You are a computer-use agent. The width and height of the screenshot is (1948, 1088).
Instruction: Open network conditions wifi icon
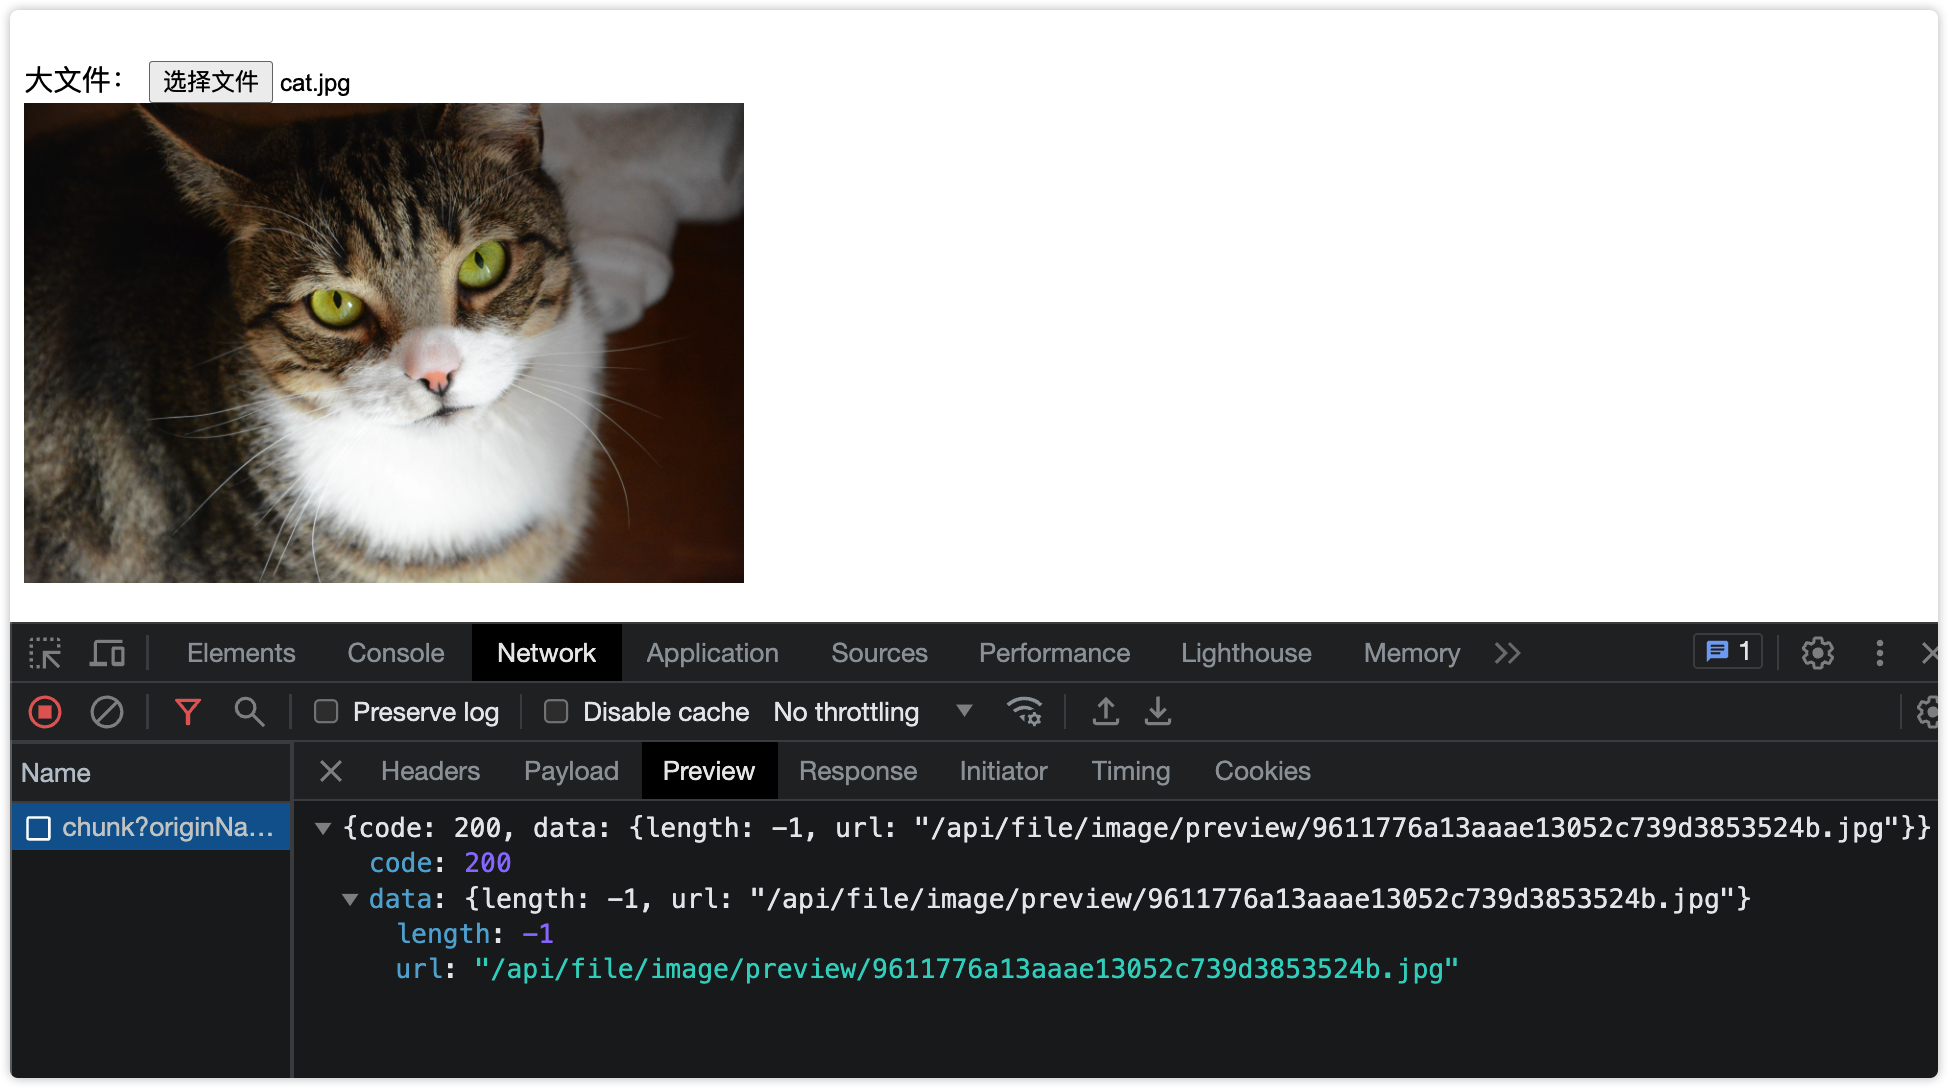click(1024, 711)
